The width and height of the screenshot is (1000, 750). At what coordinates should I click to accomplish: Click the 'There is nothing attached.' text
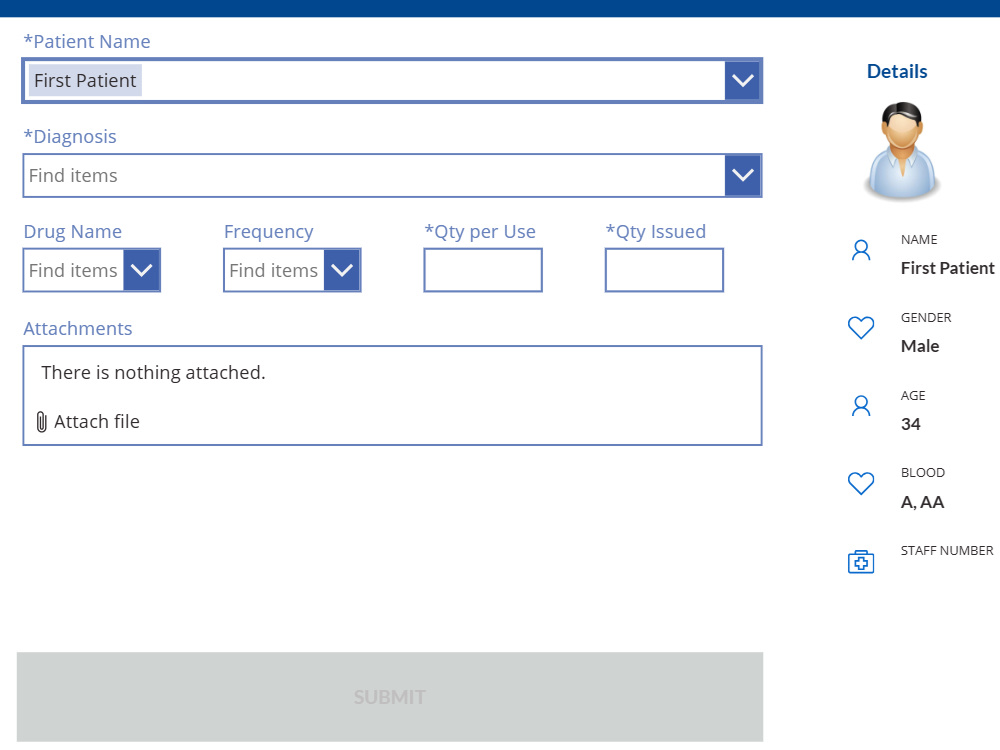153,372
